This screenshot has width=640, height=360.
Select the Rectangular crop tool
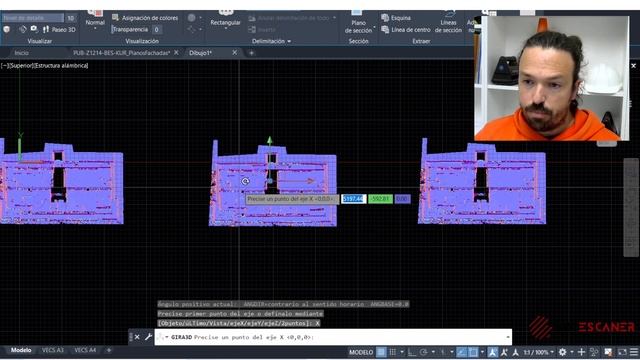225,18
